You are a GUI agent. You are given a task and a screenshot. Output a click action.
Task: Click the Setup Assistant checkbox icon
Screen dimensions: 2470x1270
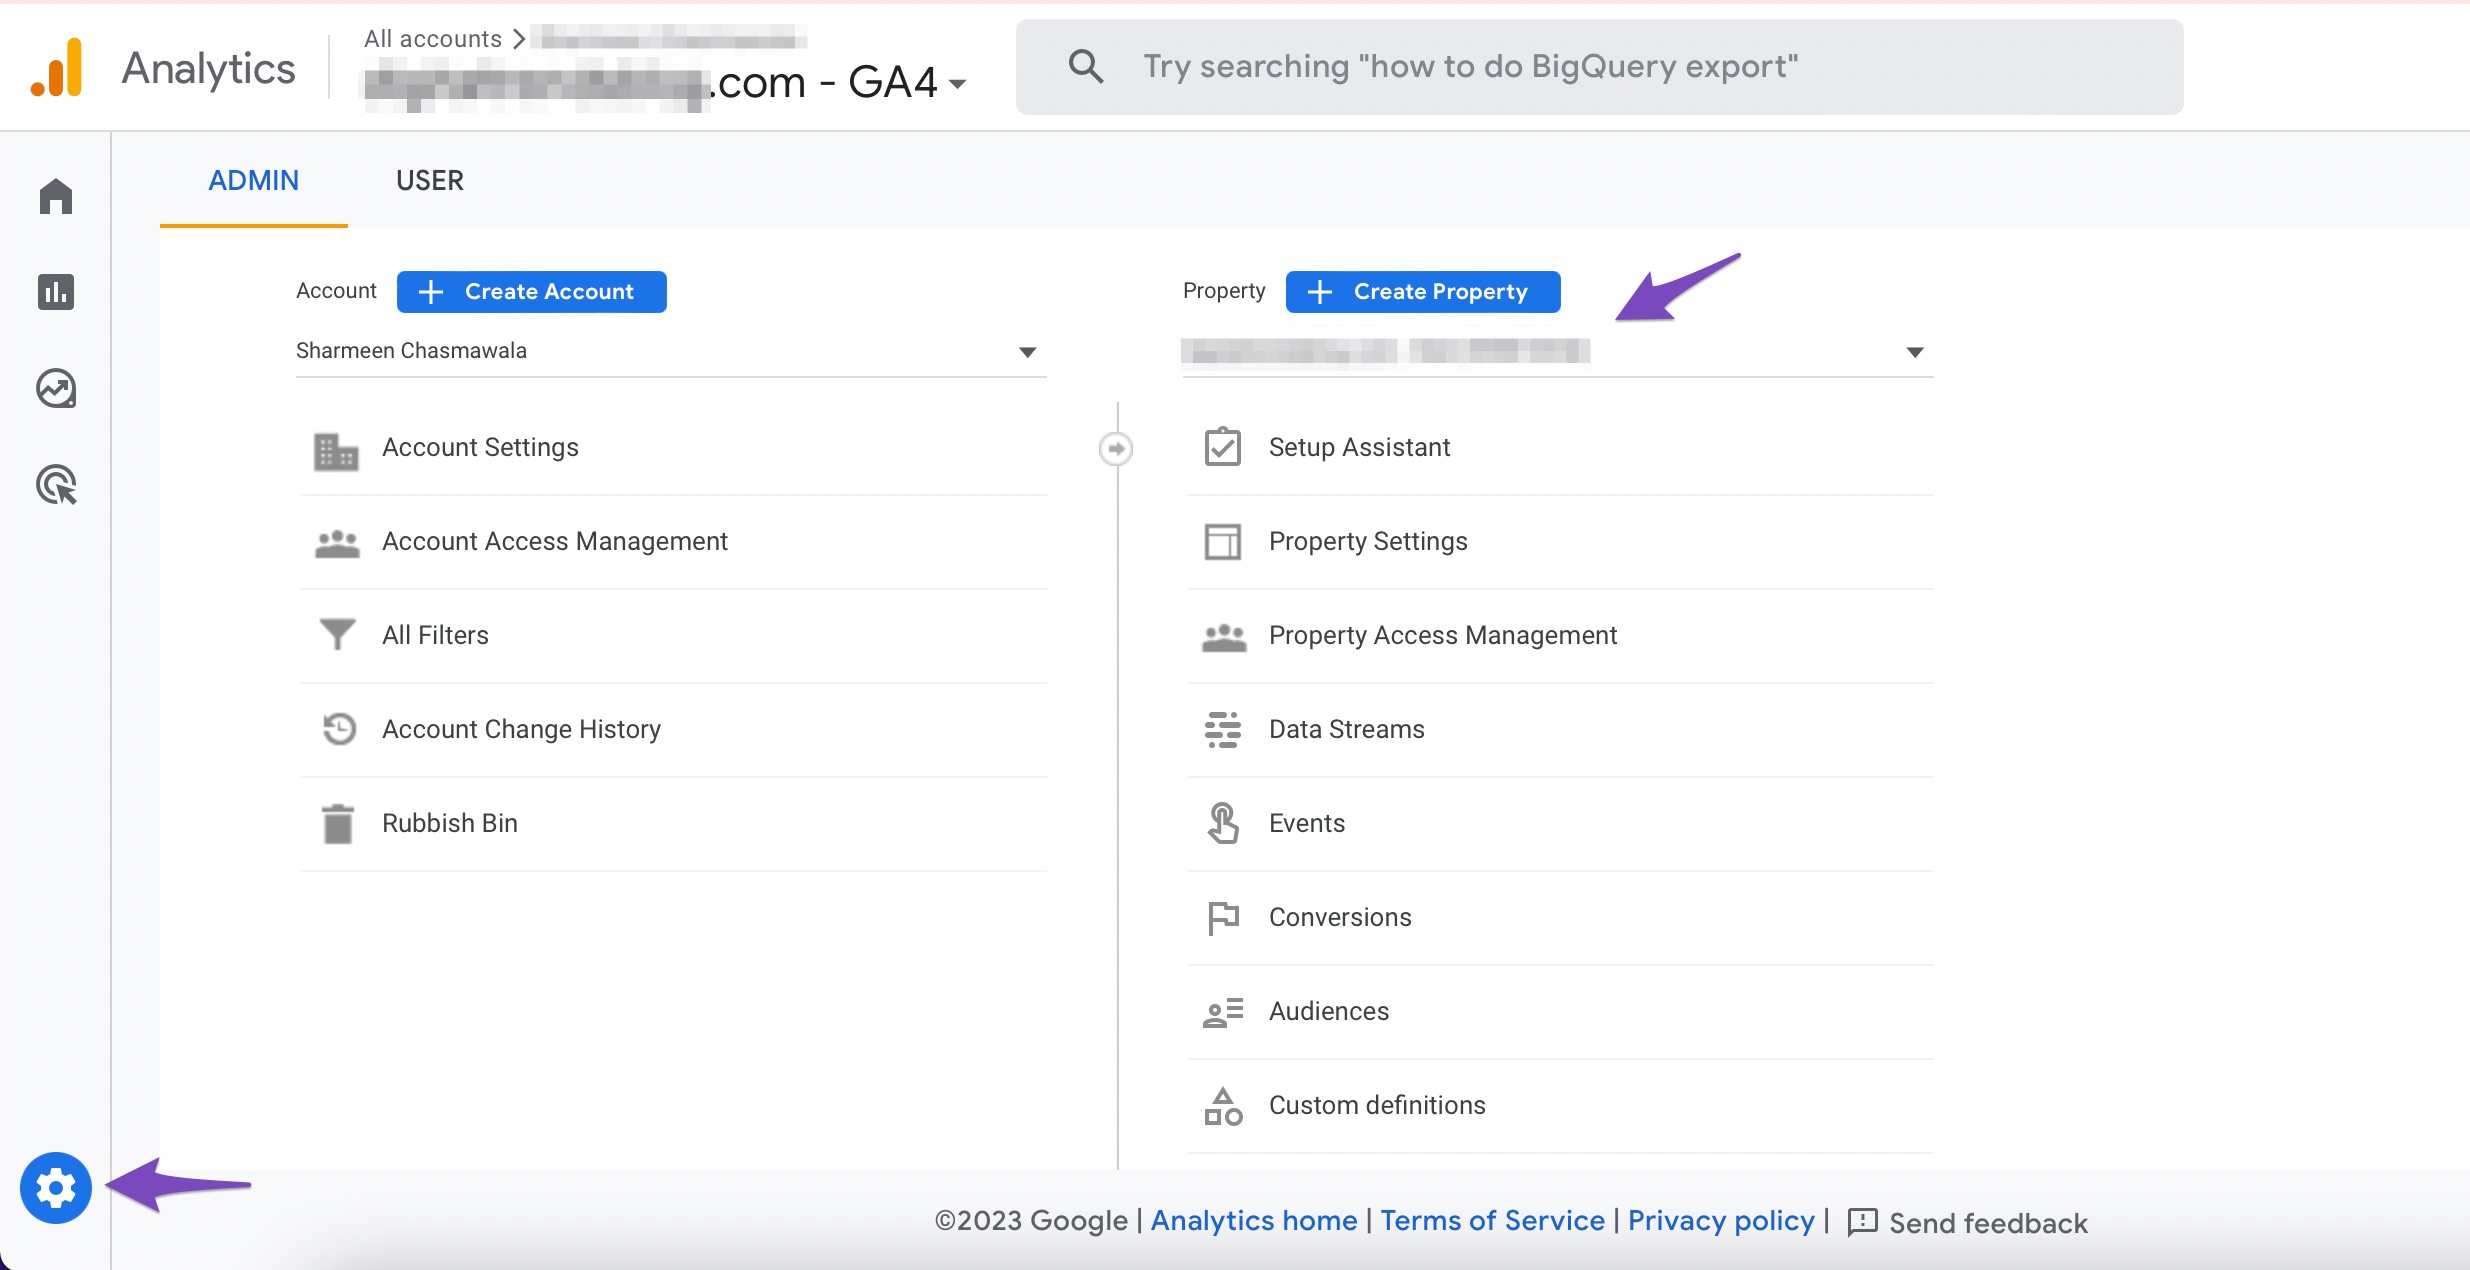point(1223,447)
